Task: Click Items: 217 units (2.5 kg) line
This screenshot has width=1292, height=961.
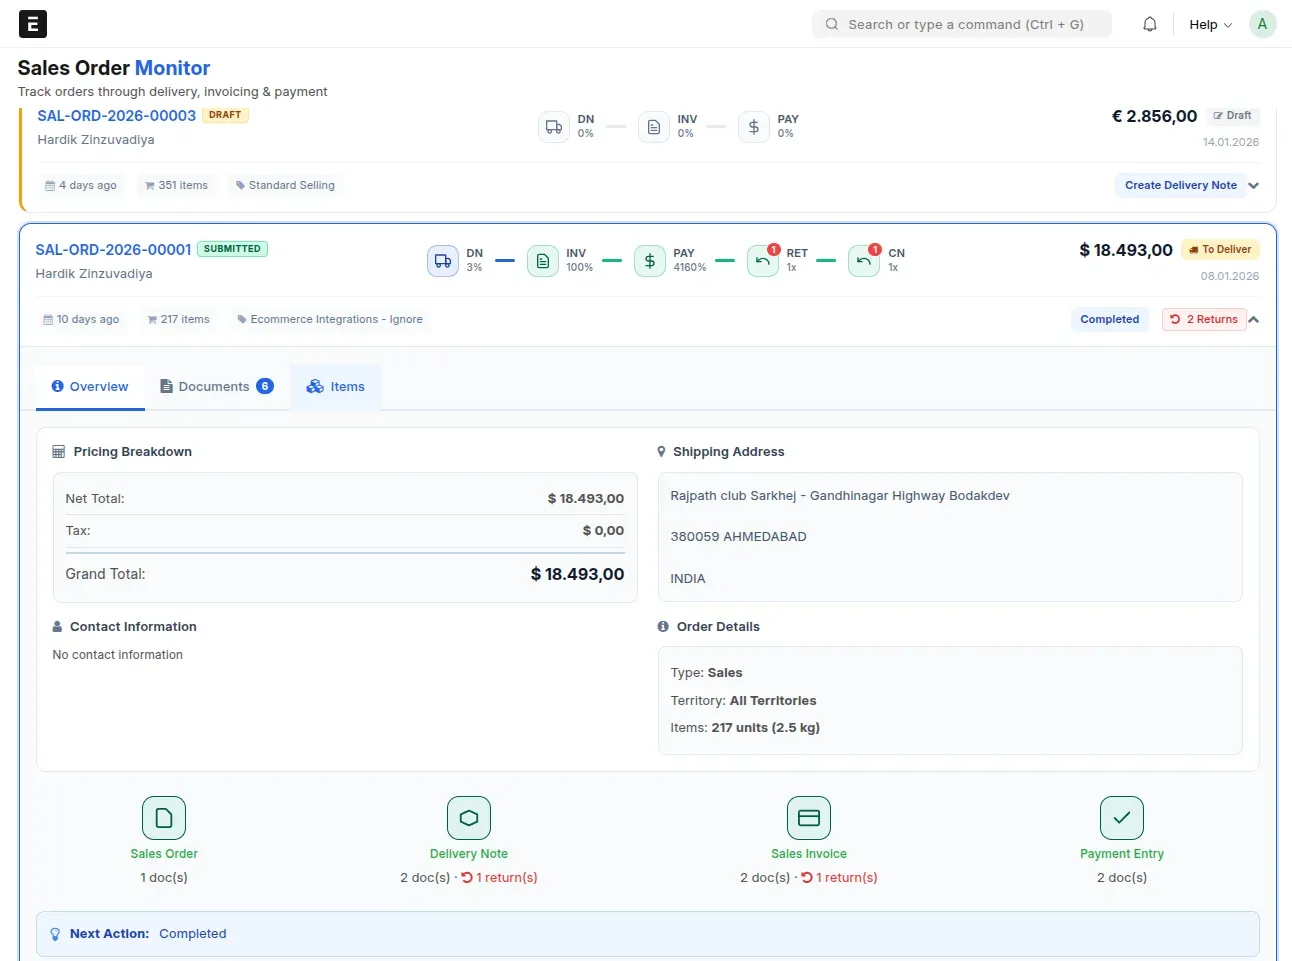Action: 745,728
